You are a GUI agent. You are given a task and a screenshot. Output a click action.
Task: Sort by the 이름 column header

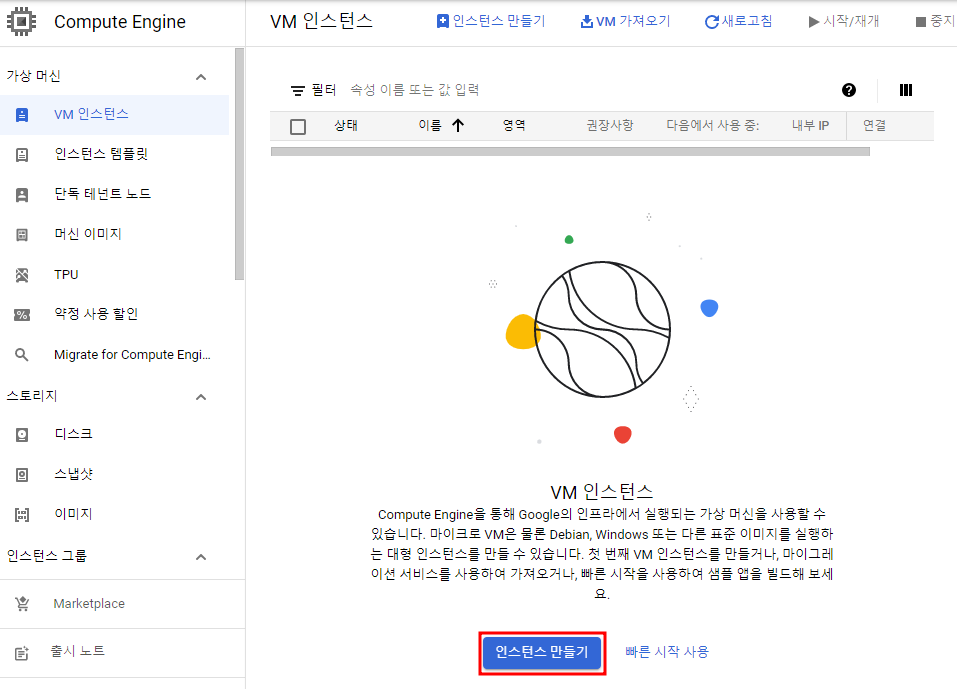[430, 126]
